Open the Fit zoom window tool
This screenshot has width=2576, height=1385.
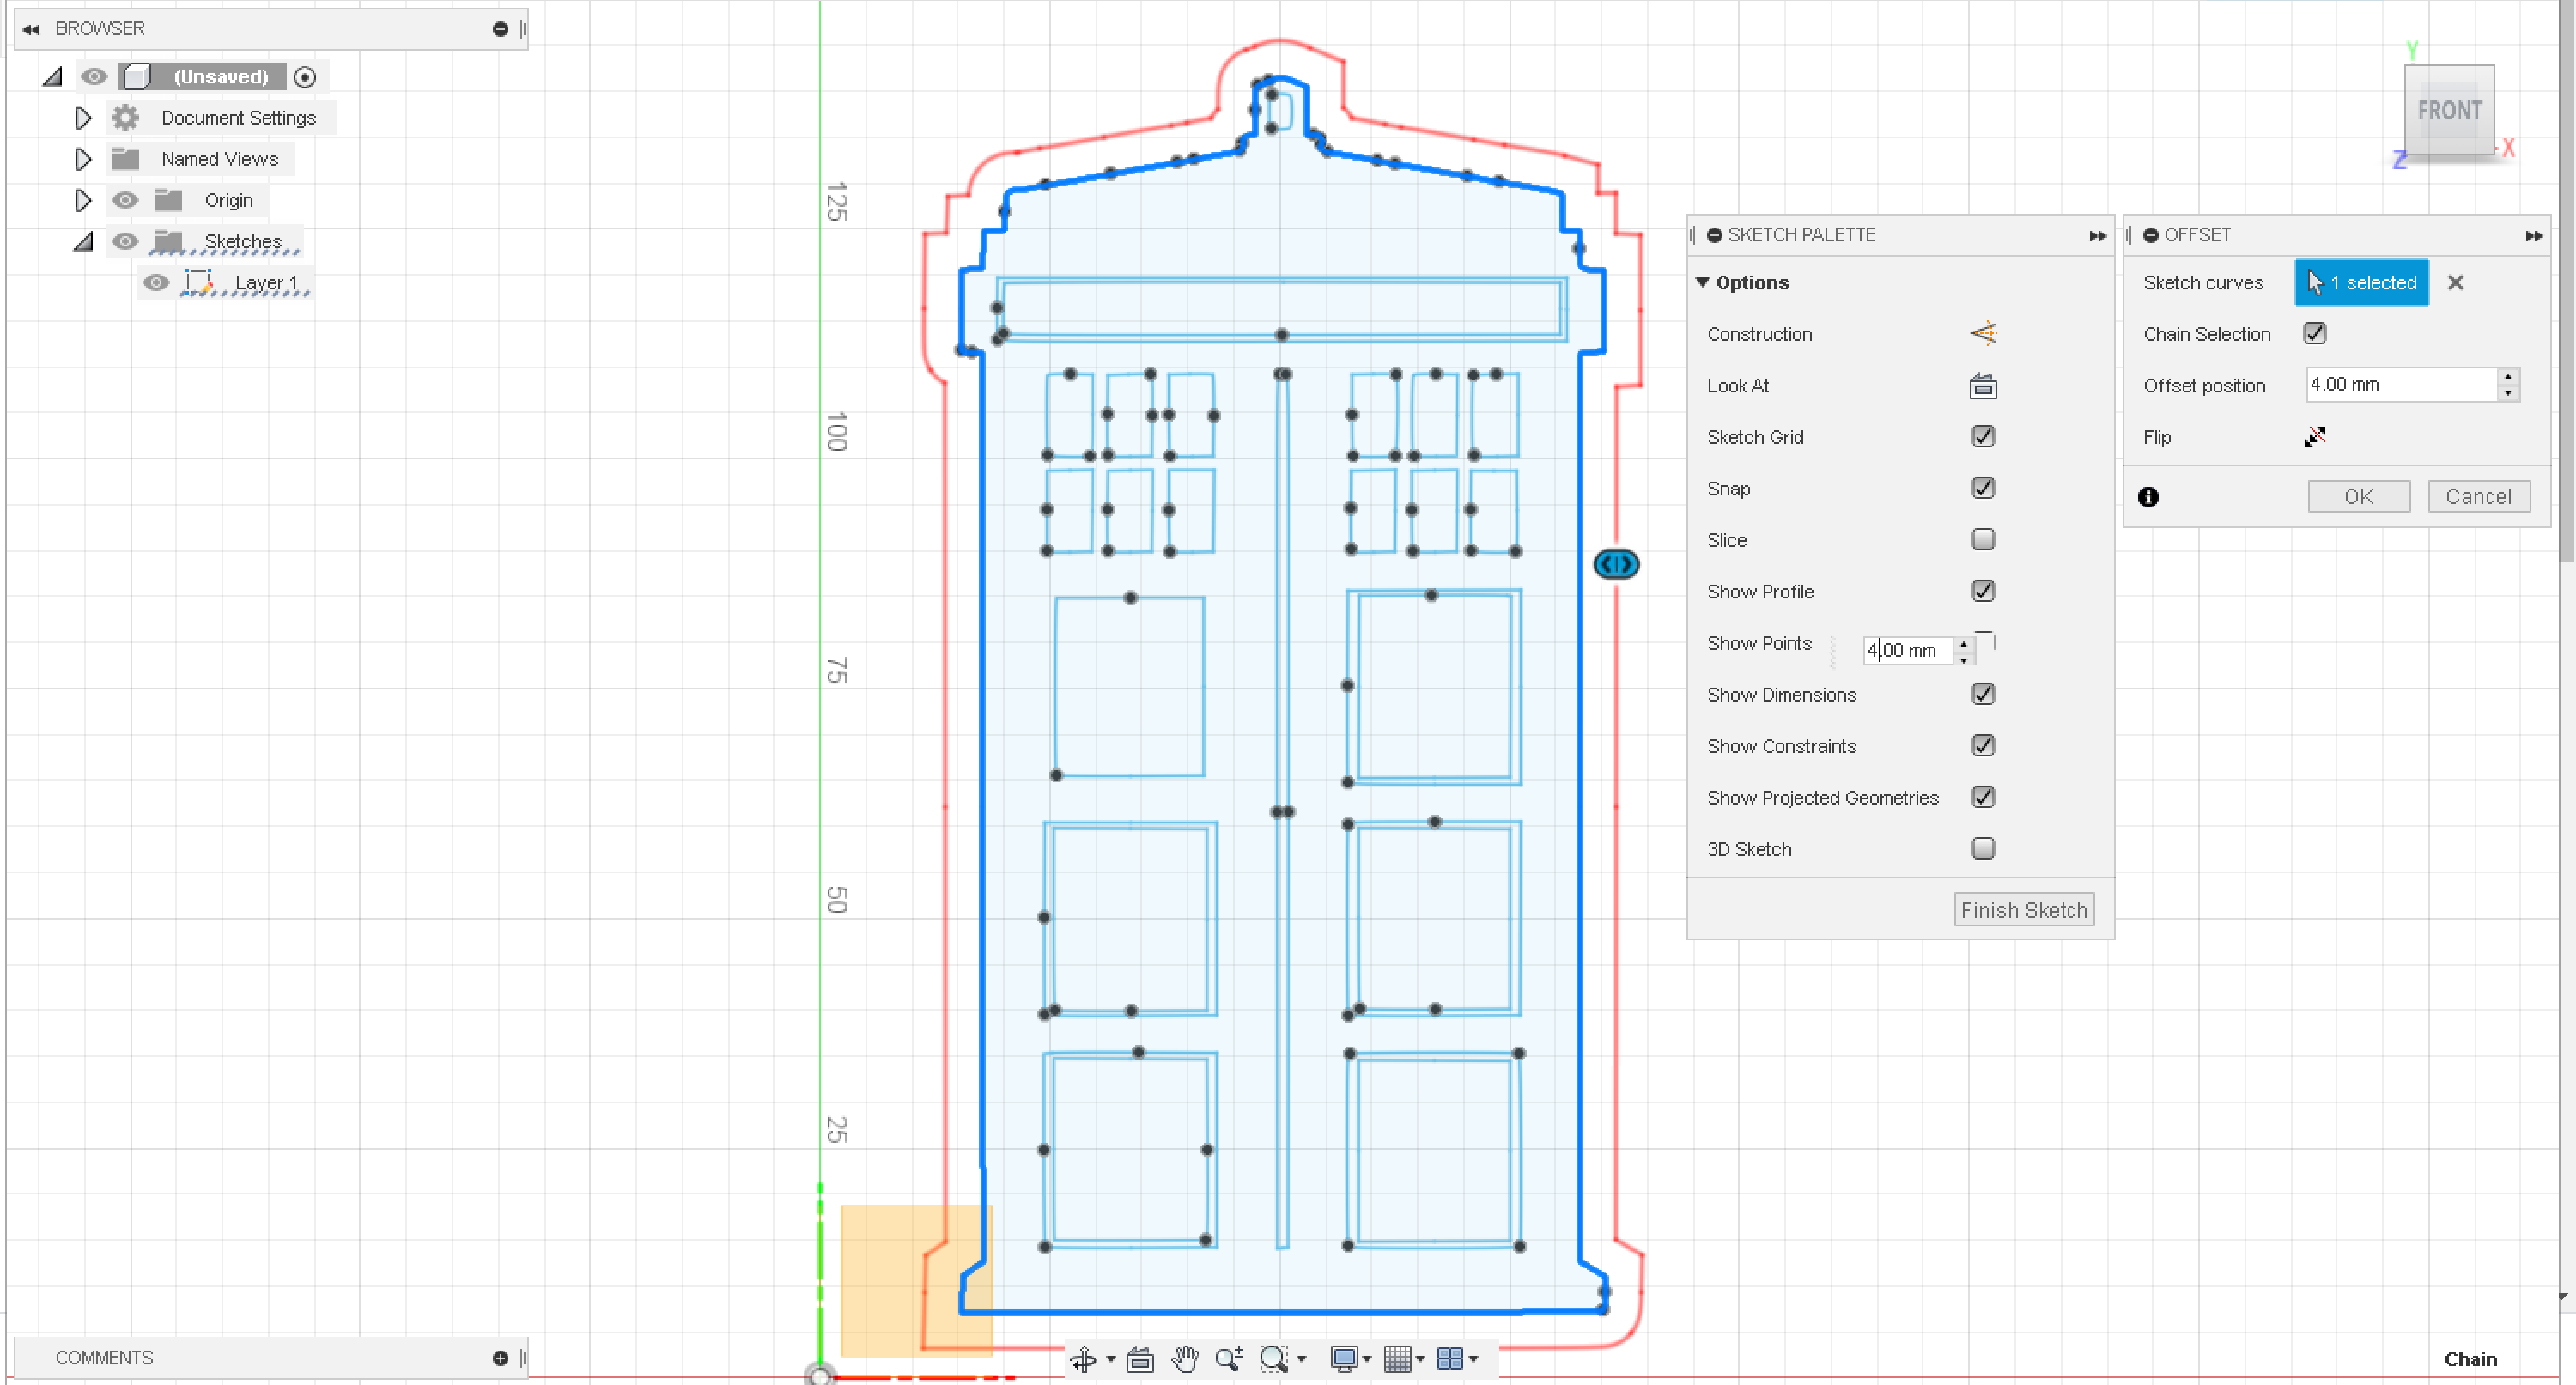point(1275,1358)
